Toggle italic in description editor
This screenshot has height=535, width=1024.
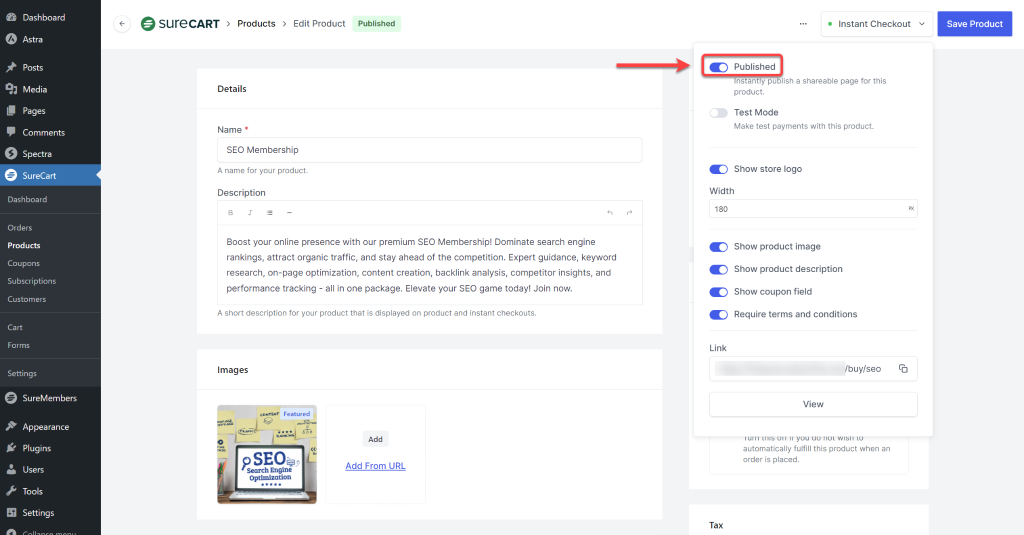click(250, 212)
